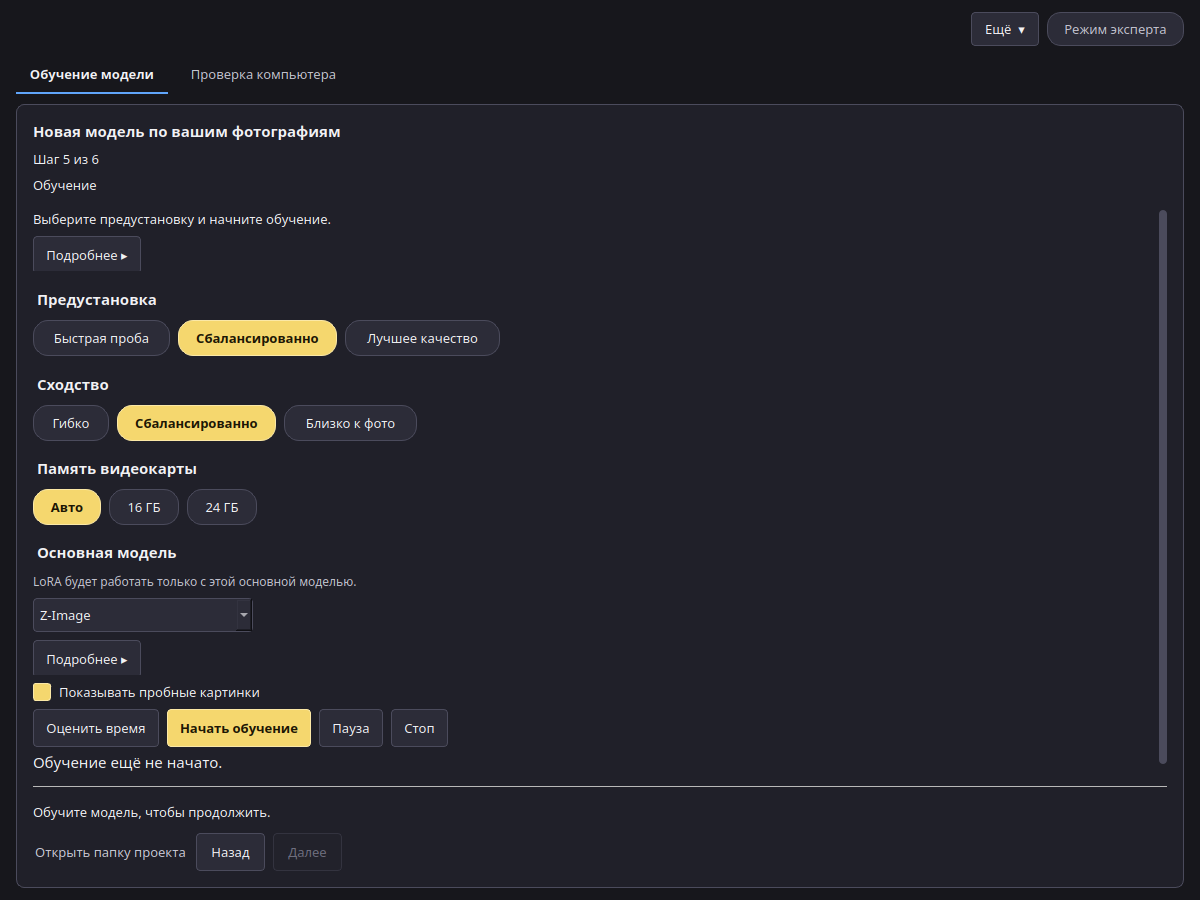The image size is (1200, 900).
Task: Set video memory to «Авто»
Action: [67, 507]
